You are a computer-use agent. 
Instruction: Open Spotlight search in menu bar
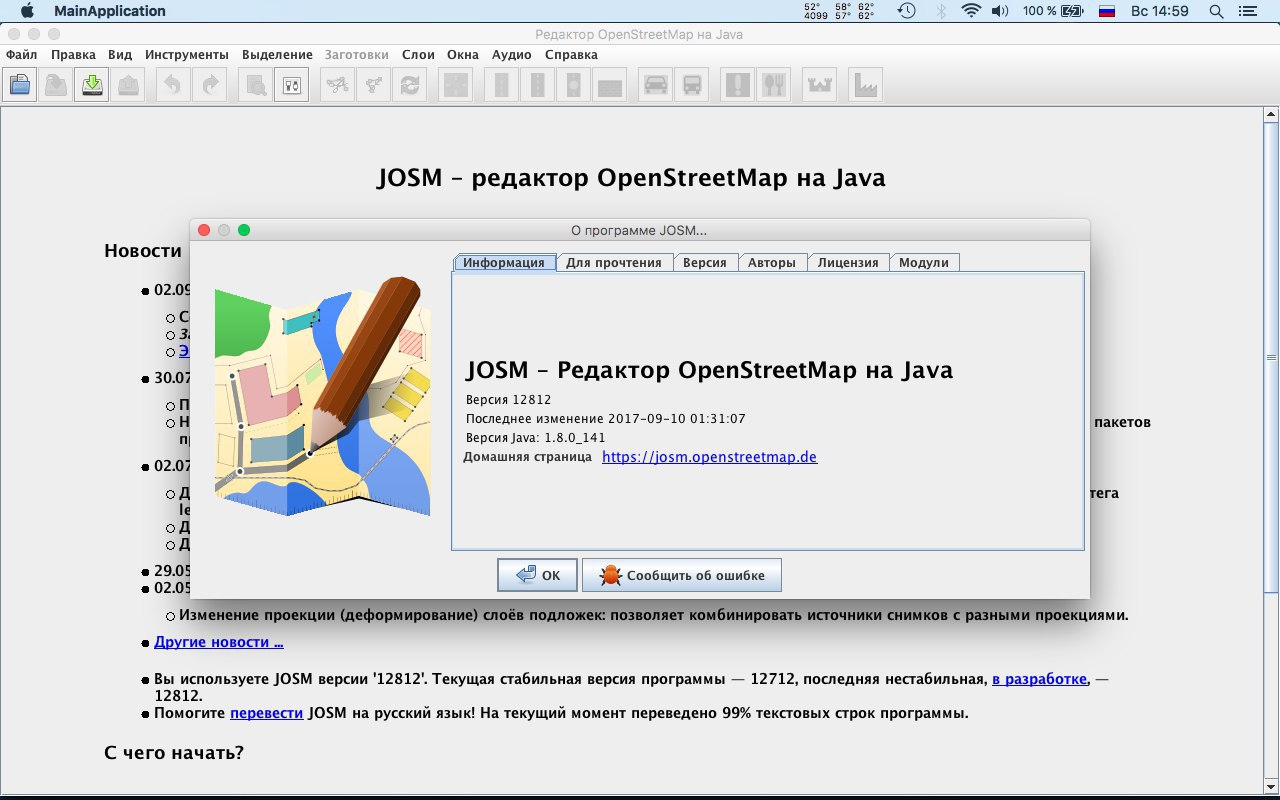click(x=1216, y=11)
